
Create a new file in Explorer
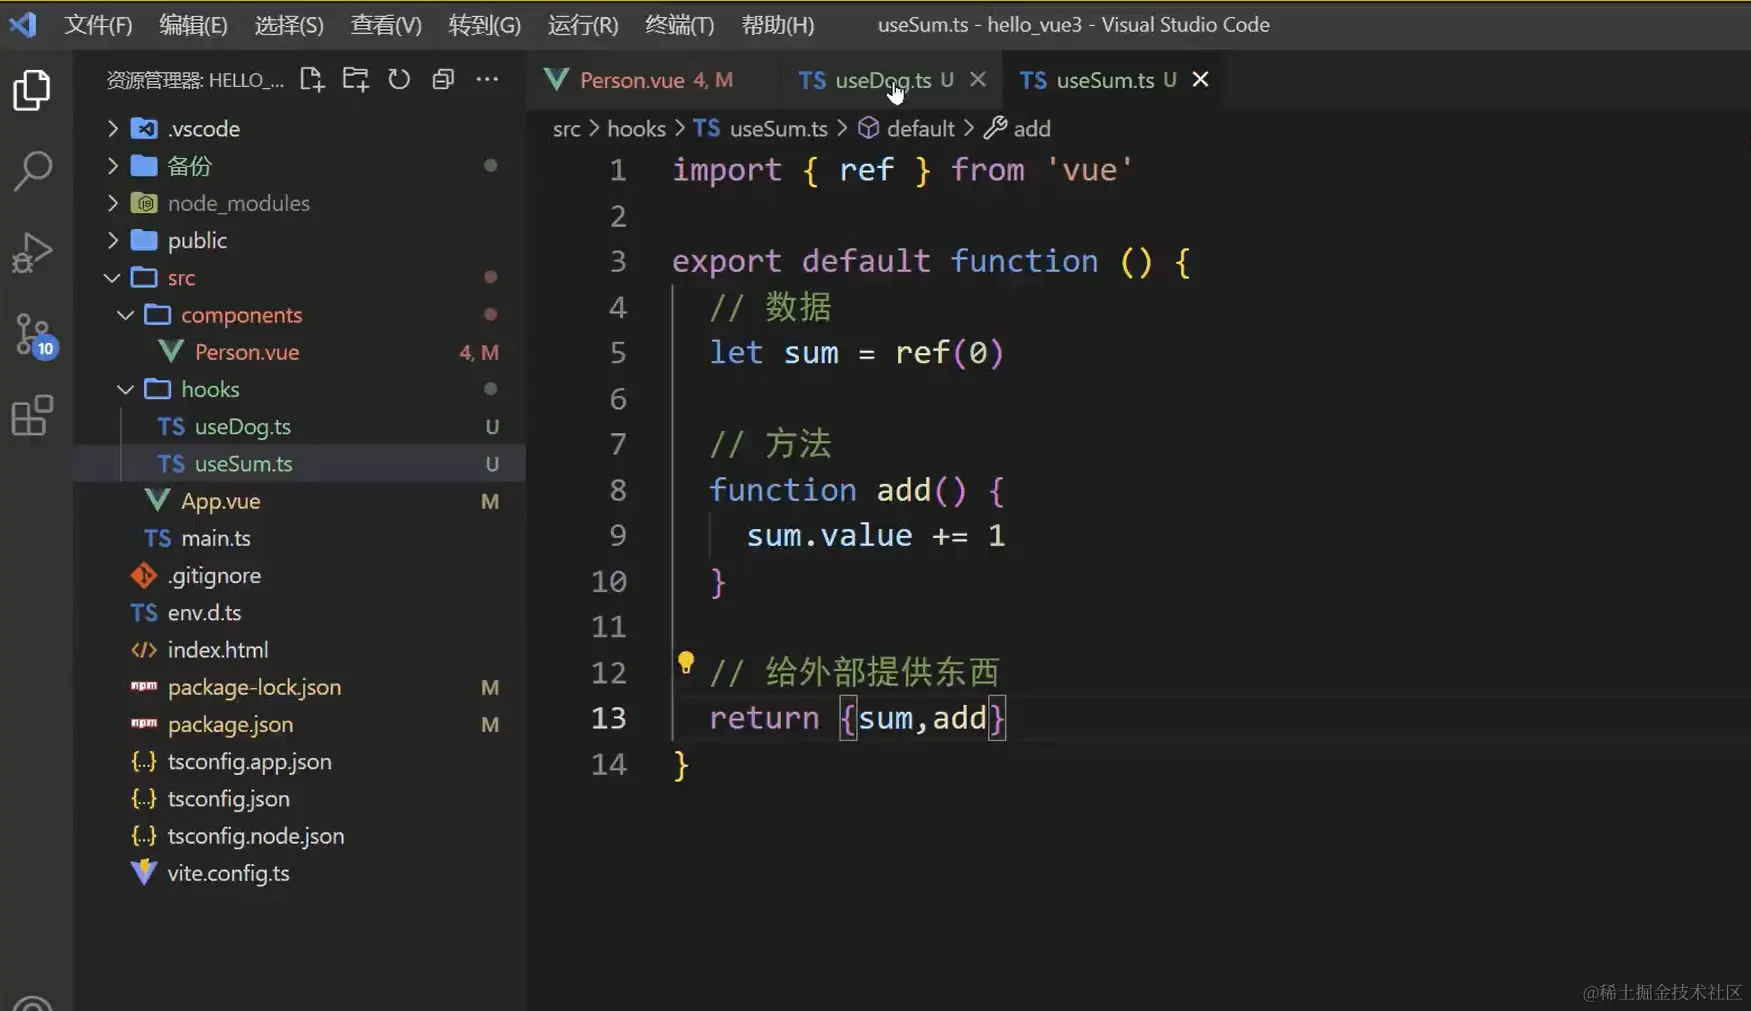click(x=312, y=80)
